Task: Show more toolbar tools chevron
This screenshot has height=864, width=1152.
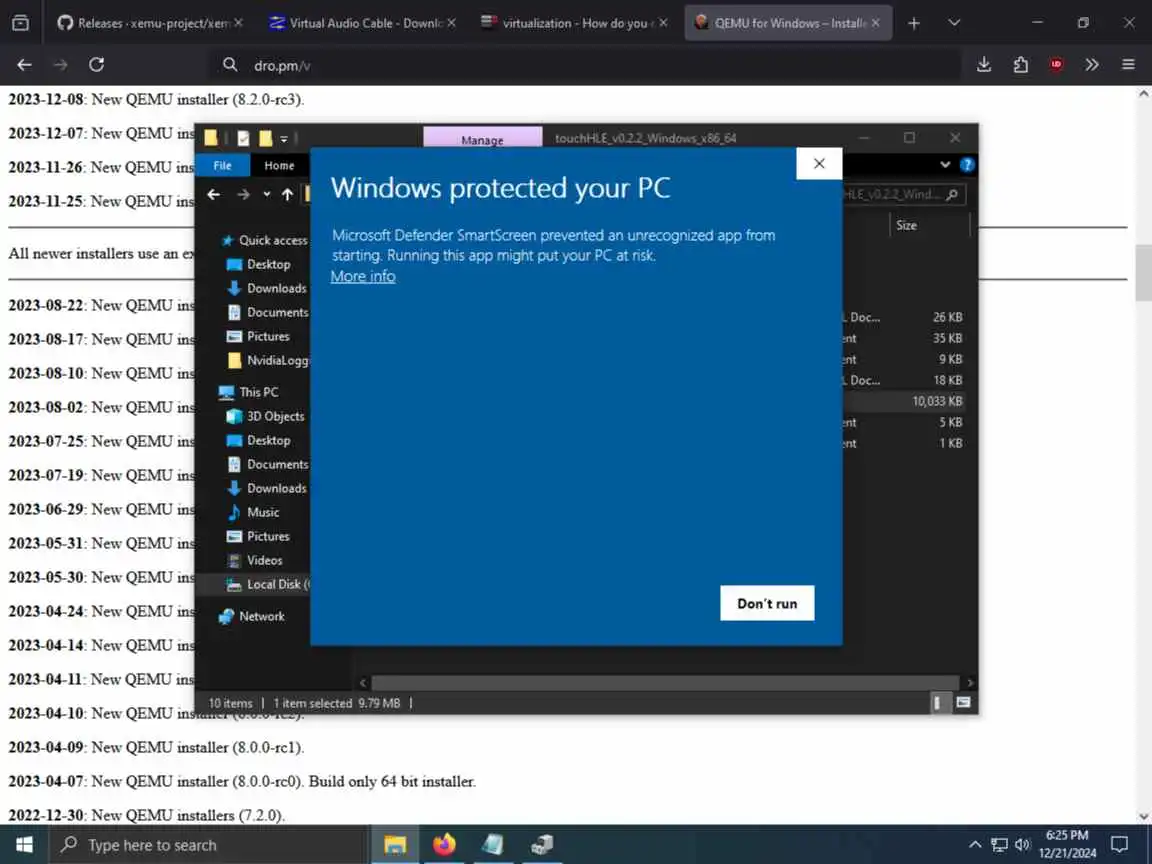Action: [x=1092, y=65]
